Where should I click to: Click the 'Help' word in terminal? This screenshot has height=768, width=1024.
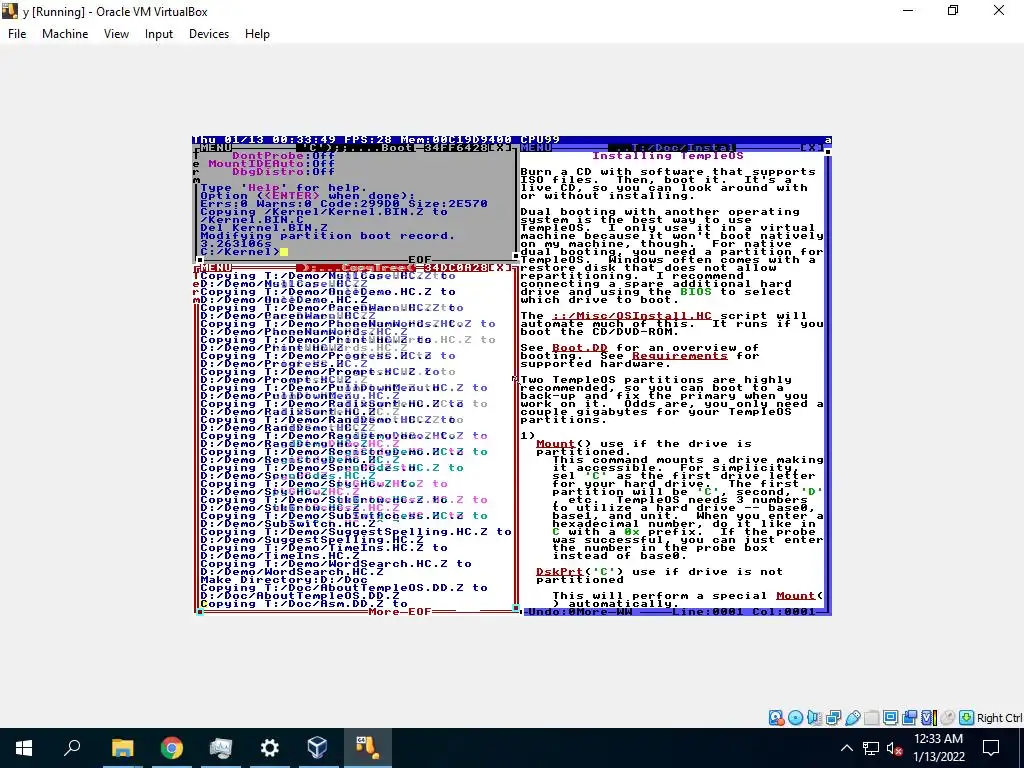pos(264,187)
